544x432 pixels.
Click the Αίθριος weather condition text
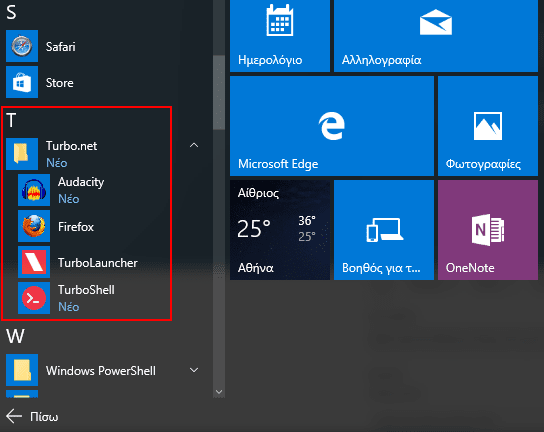click(x=258, y=193)
